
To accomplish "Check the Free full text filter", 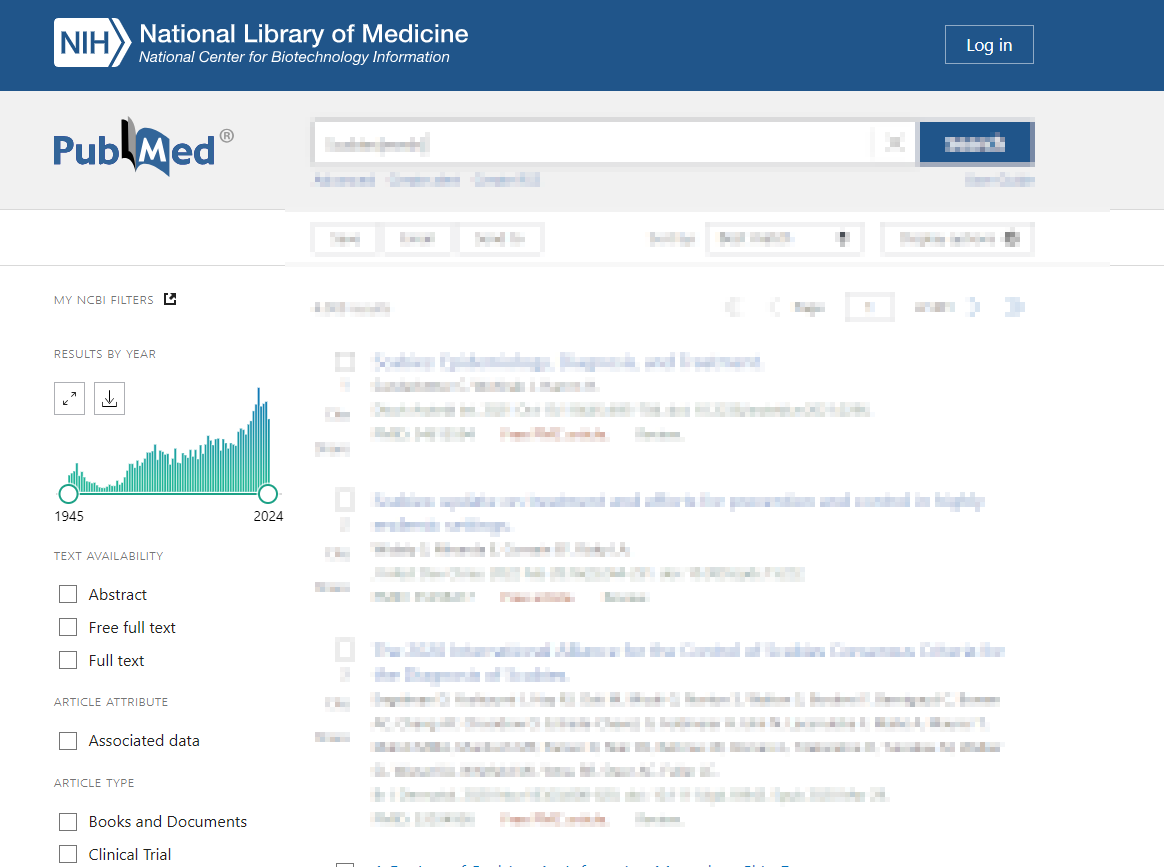I will click(x=68, y=627).
